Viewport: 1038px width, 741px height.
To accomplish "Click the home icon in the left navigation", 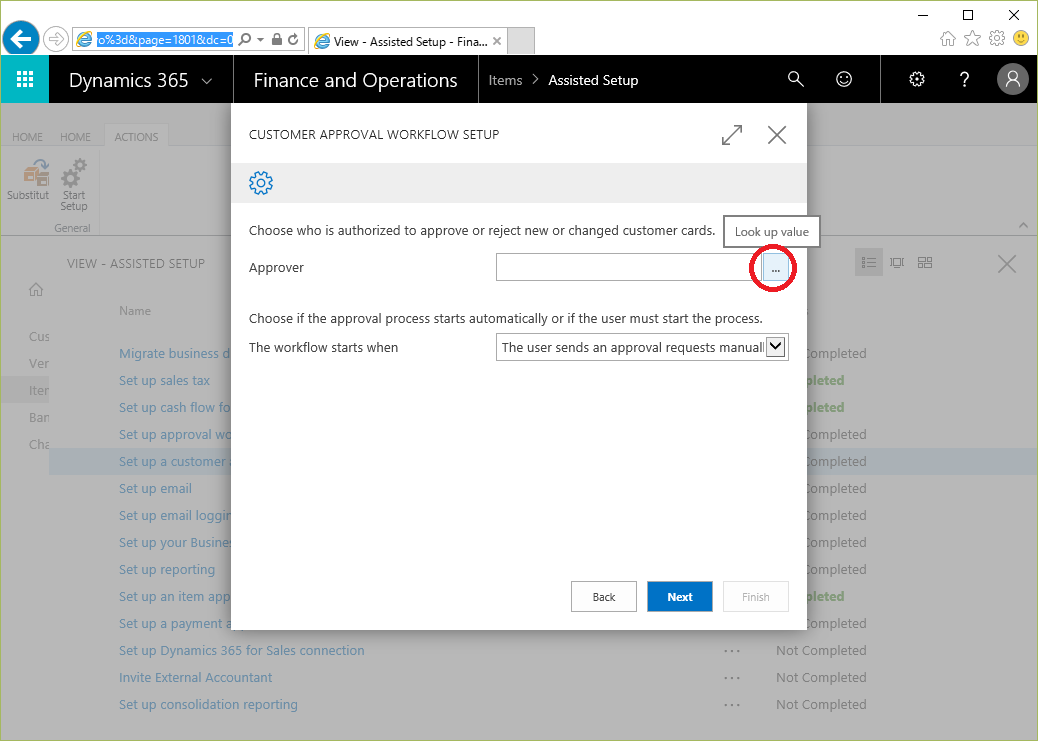I will [36, 289].
